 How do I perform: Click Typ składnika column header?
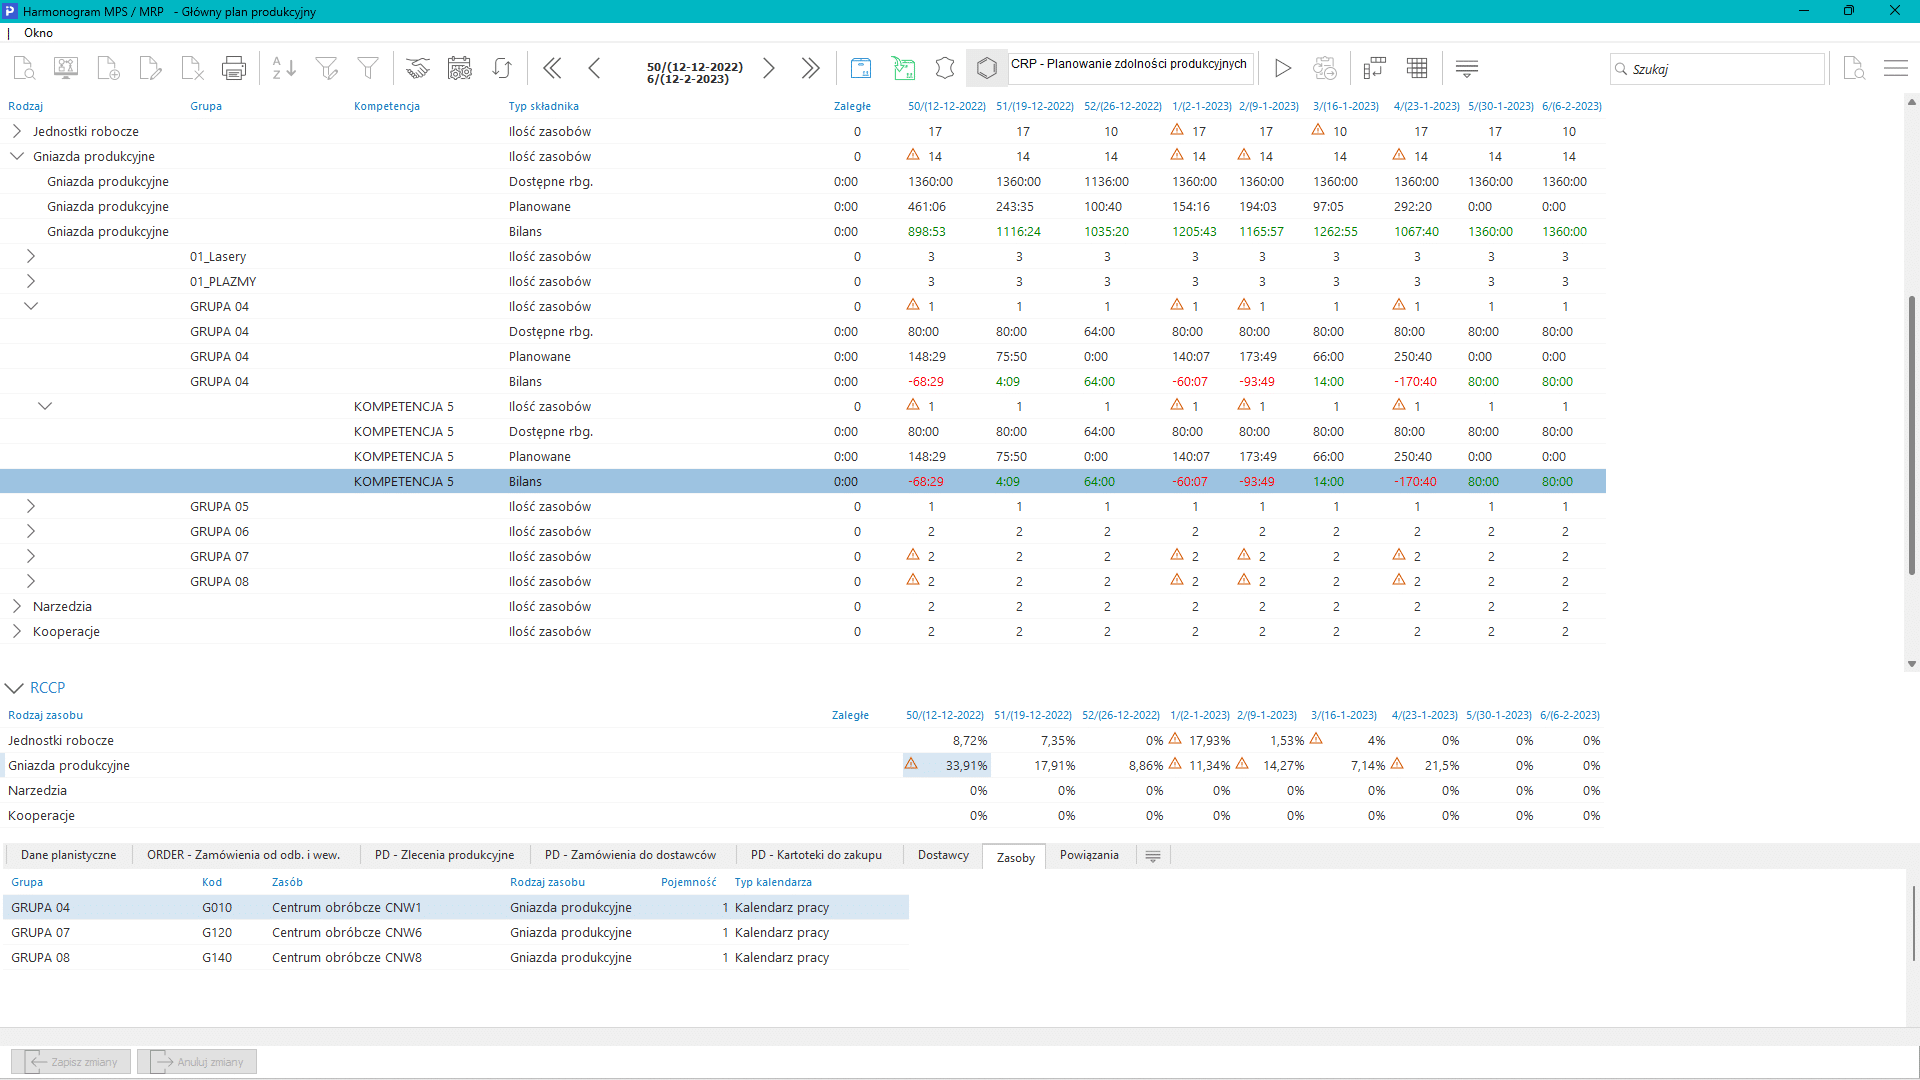[x=543, y=106]
